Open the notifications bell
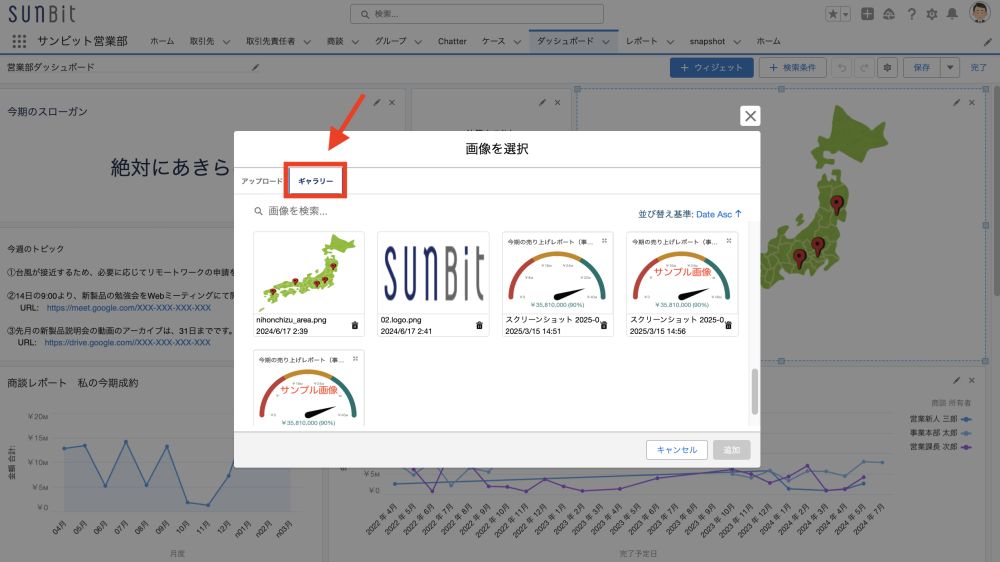 pos(952,13)
